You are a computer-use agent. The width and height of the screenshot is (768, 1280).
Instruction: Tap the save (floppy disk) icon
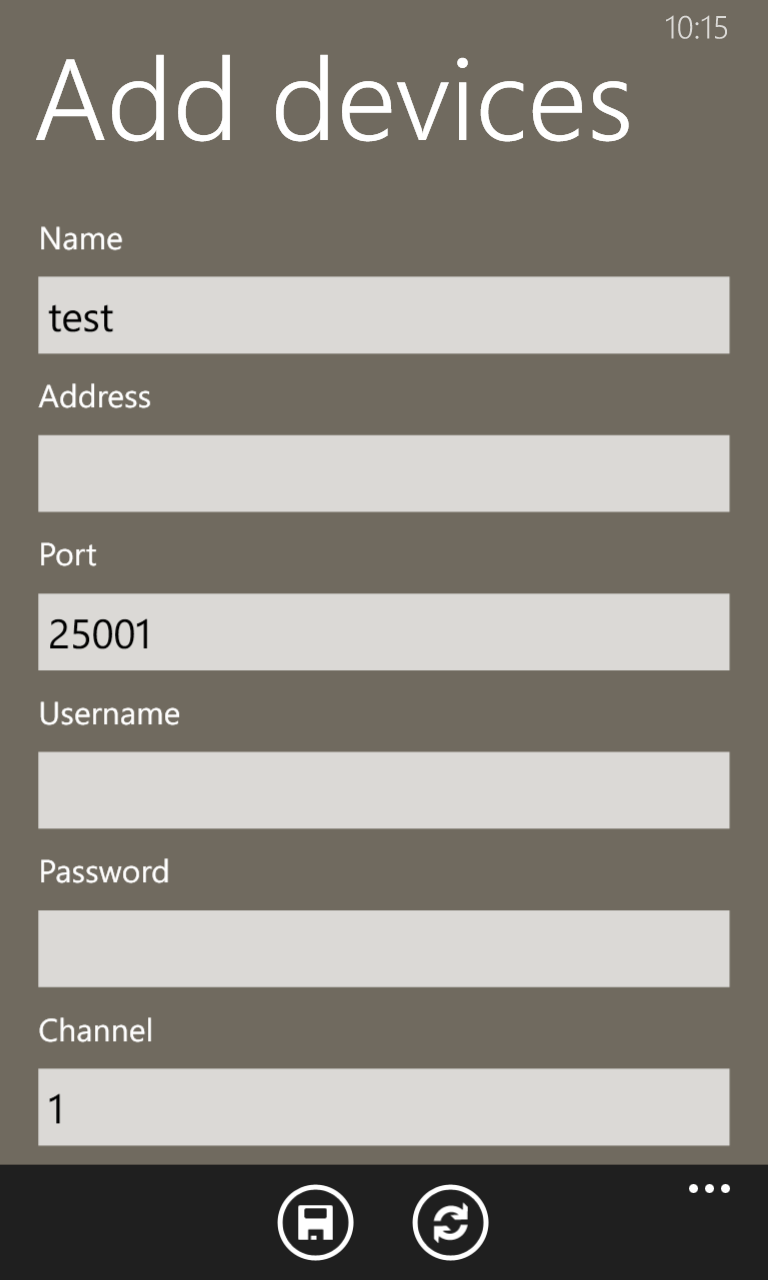[316, 1222]
